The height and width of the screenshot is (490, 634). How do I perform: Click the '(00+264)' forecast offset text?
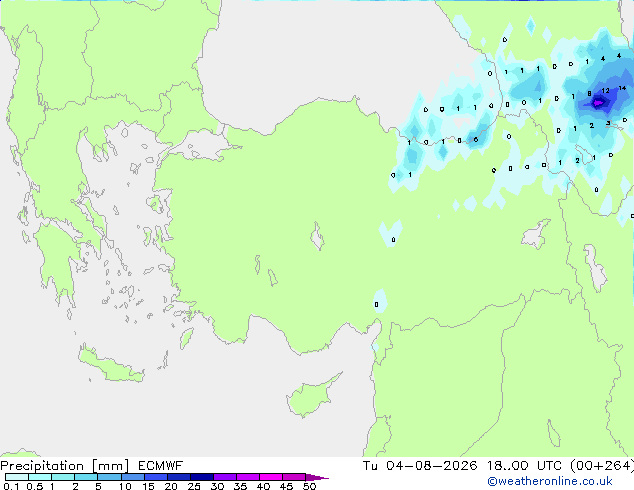tap(602, 466)
